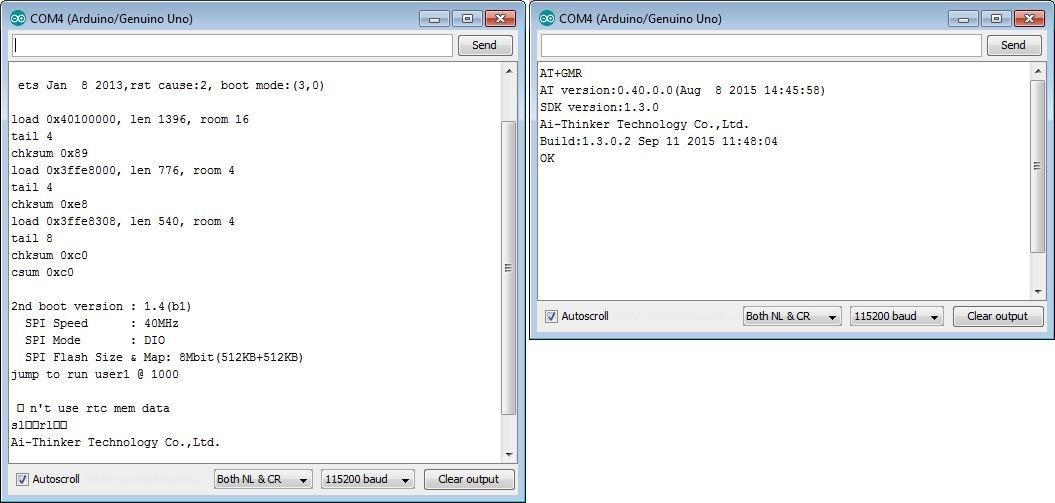Click 'csum 0xc0' line in left output

[42, 272]
